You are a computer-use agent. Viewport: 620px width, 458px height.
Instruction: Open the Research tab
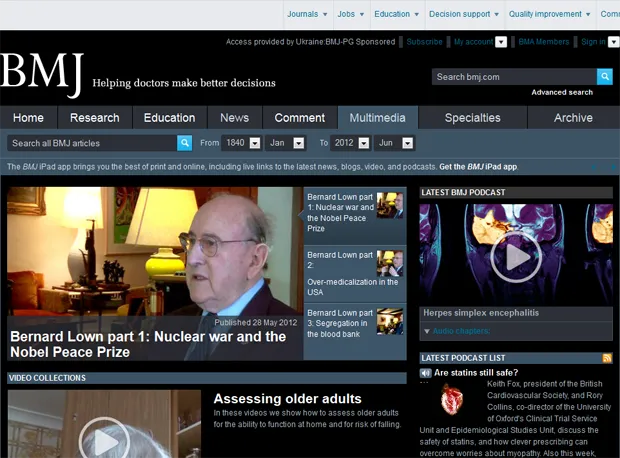[95, 118]
